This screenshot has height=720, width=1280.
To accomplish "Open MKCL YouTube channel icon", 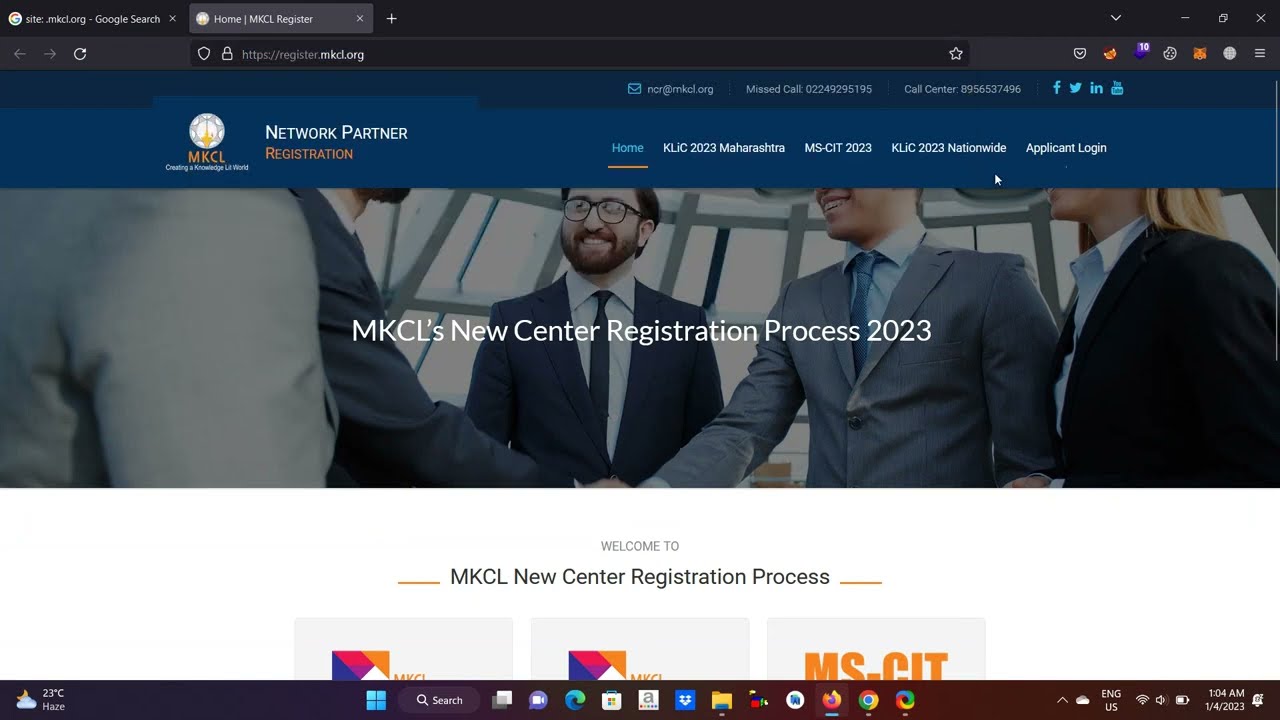I will 1117,88.
